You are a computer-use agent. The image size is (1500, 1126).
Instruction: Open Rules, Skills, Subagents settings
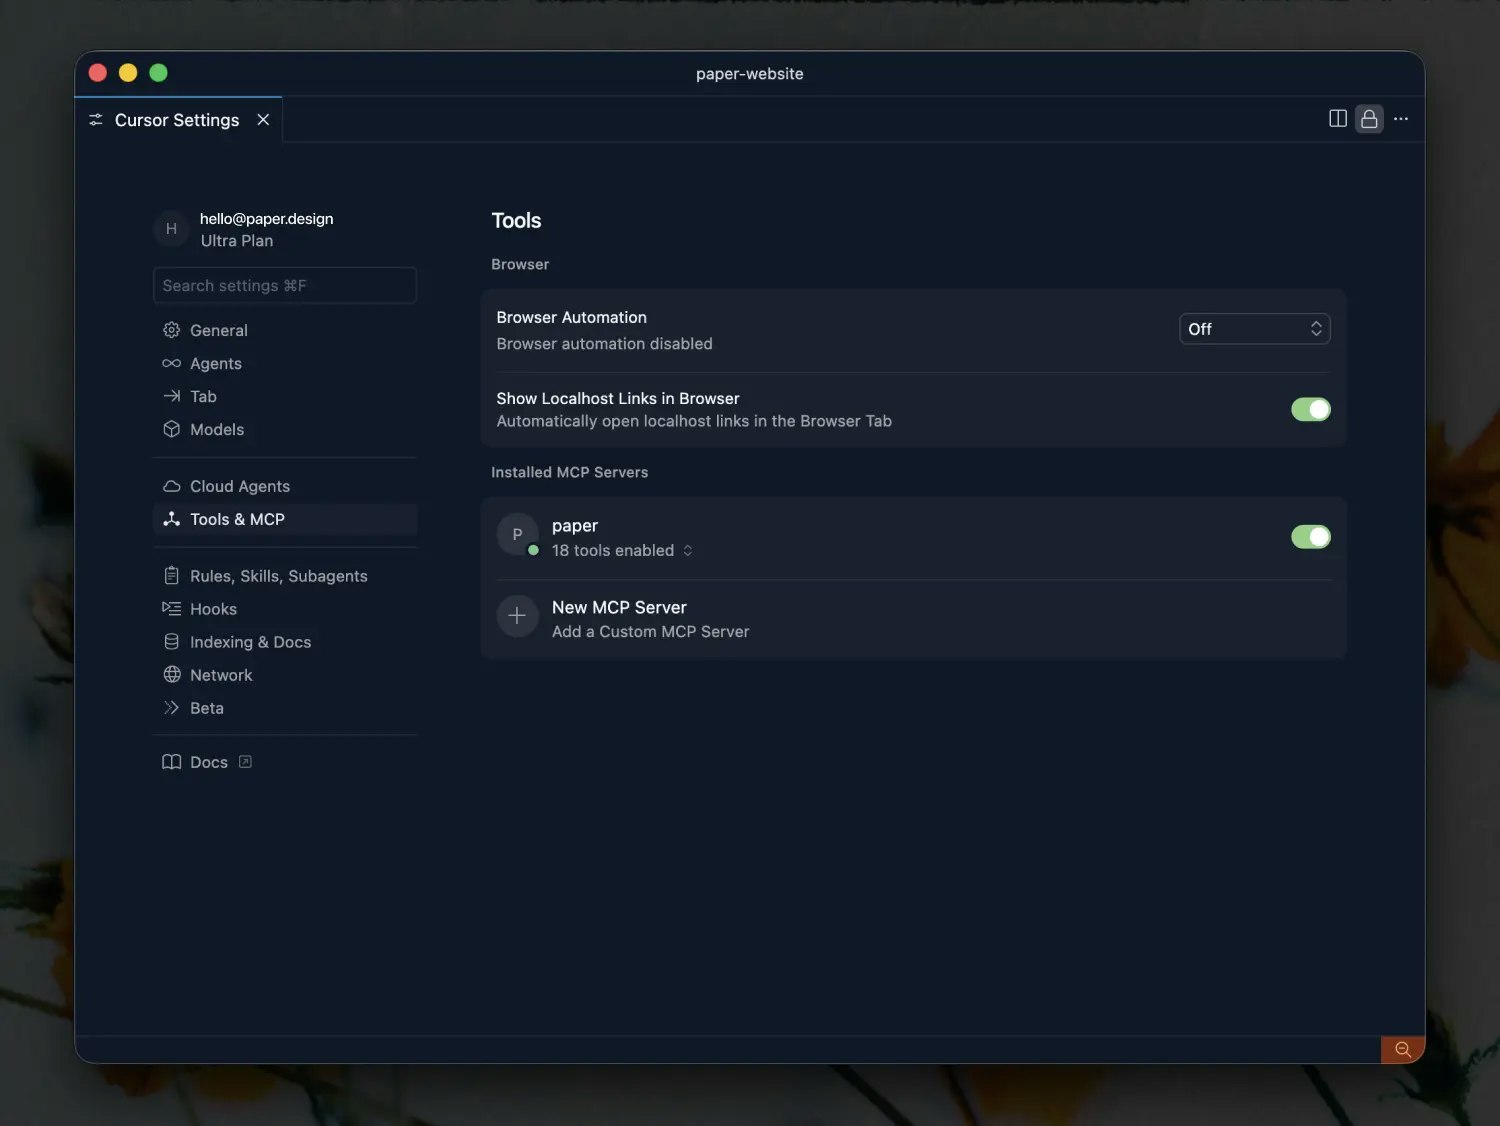click(278, 576)
